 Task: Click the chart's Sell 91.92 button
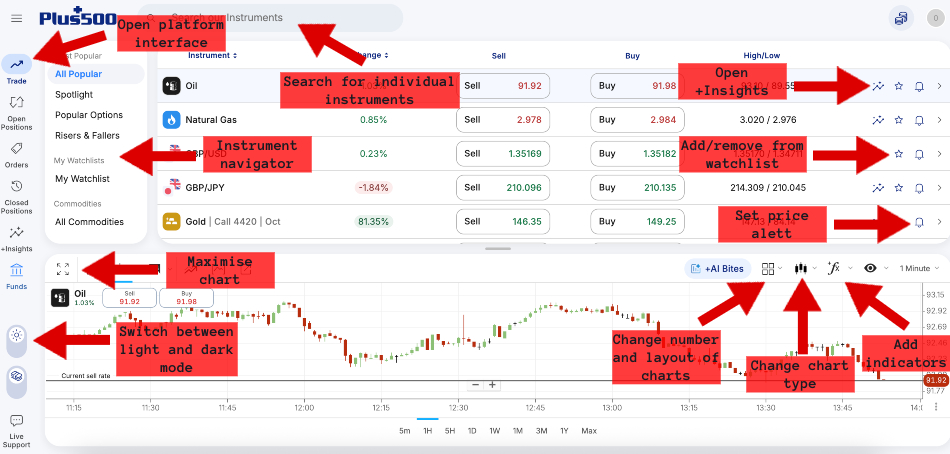(x=130, y=298)
